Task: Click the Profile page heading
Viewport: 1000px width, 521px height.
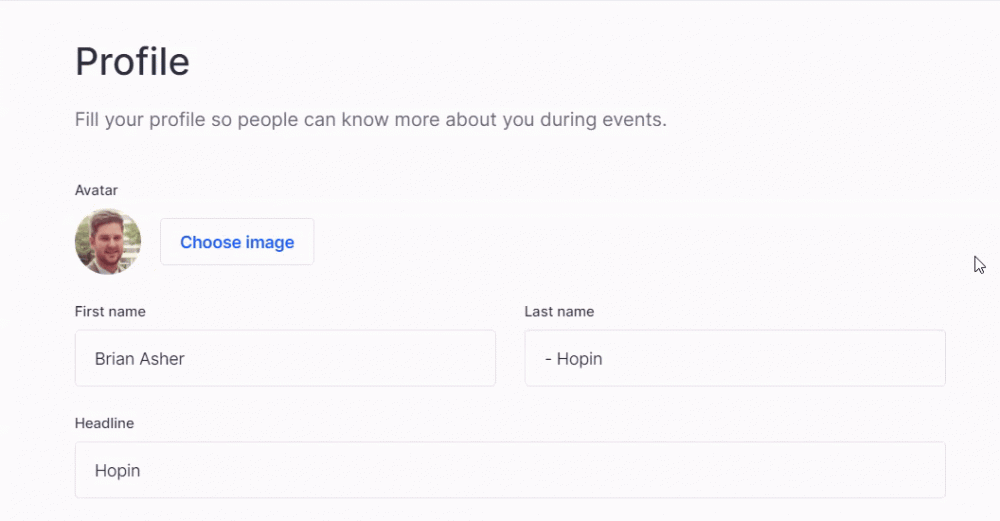Action: [x=132, y=62]
